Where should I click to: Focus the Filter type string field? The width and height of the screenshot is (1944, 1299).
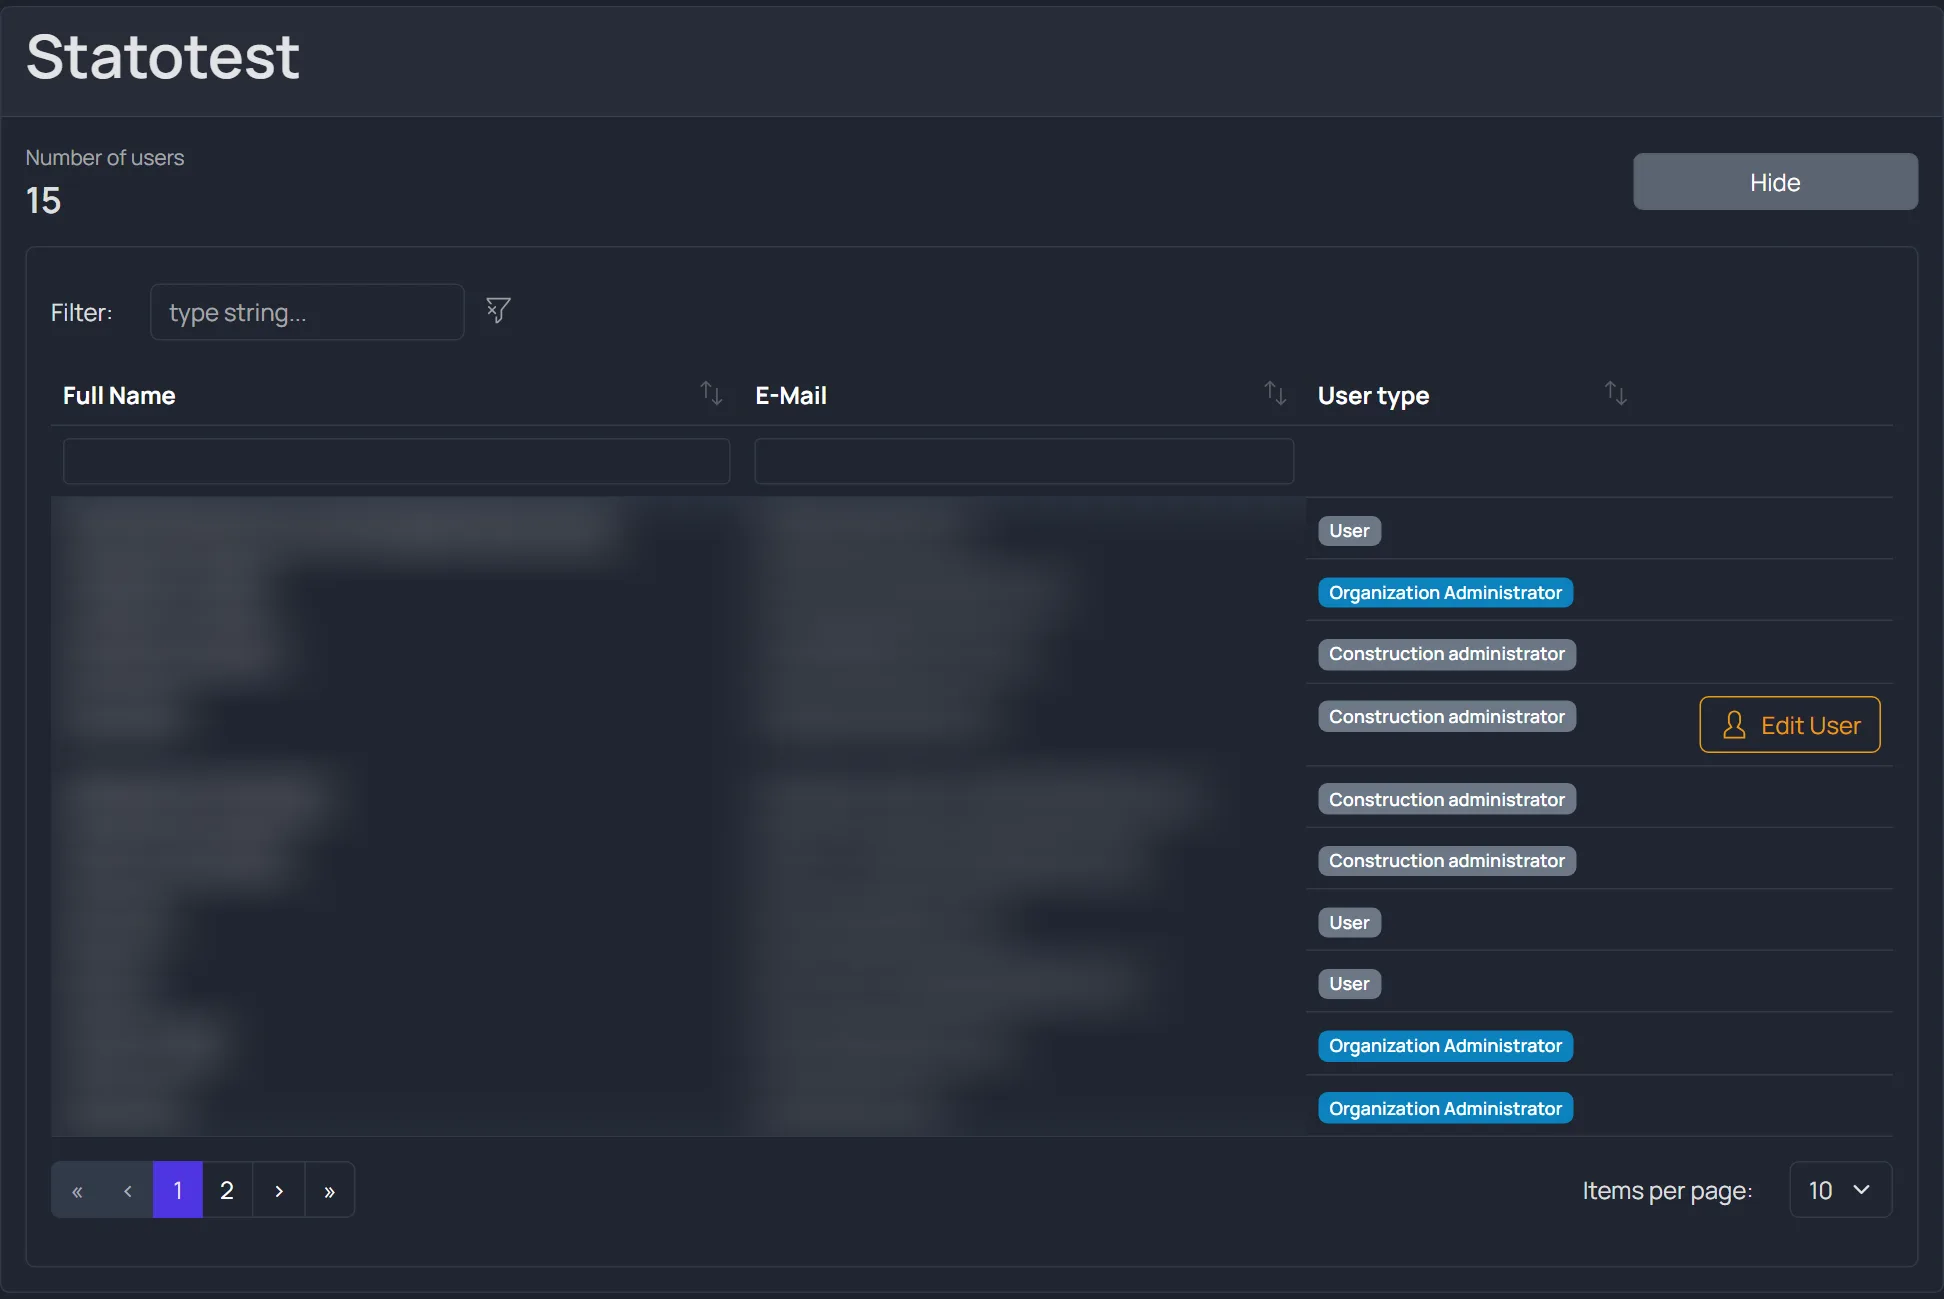click(x=307, y=312)
